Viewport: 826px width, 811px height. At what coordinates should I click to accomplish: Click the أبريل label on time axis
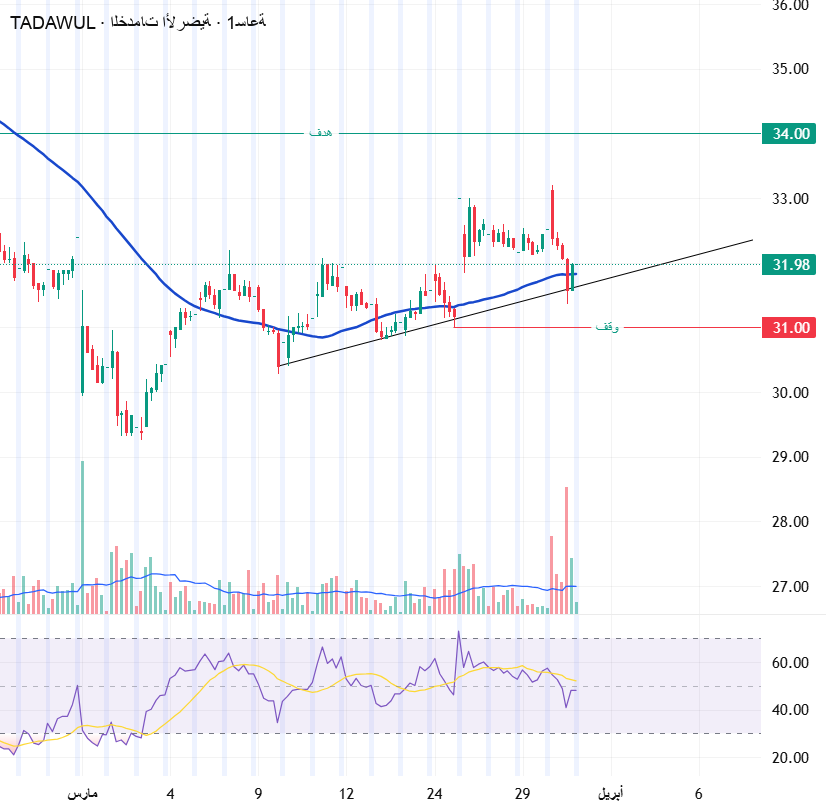[x=609, y=793]
